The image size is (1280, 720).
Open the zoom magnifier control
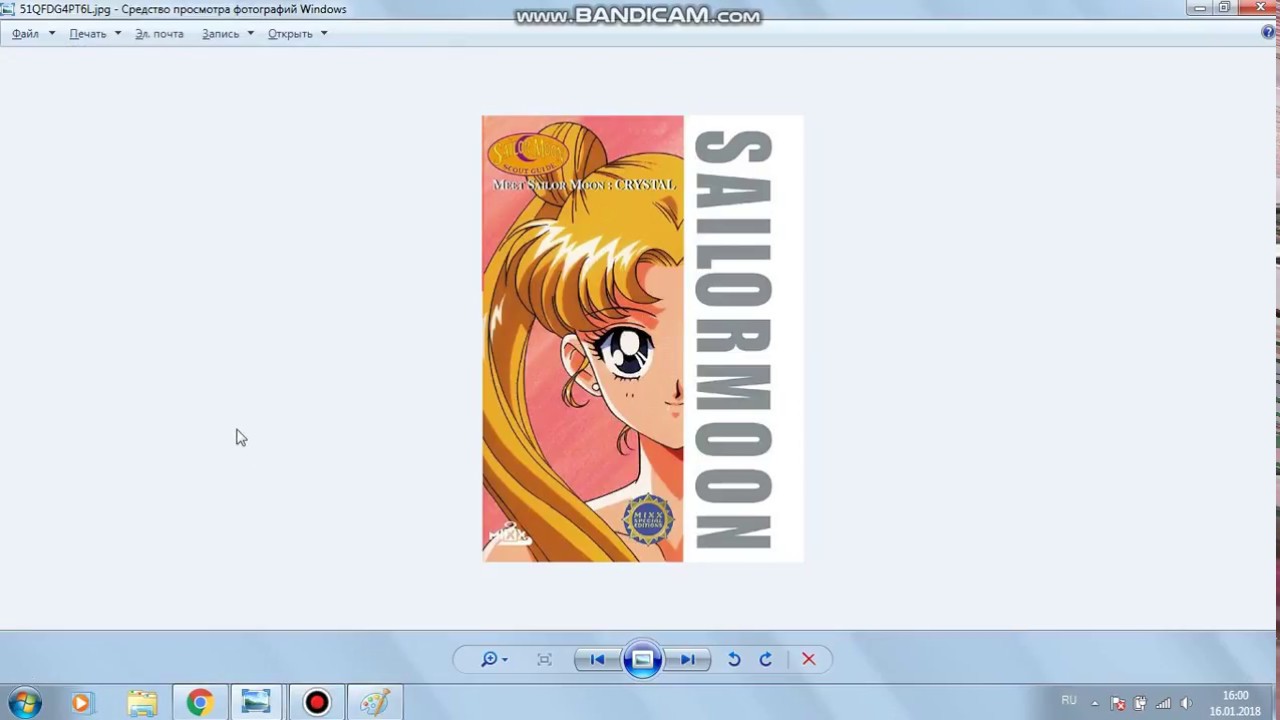(493, 659)
